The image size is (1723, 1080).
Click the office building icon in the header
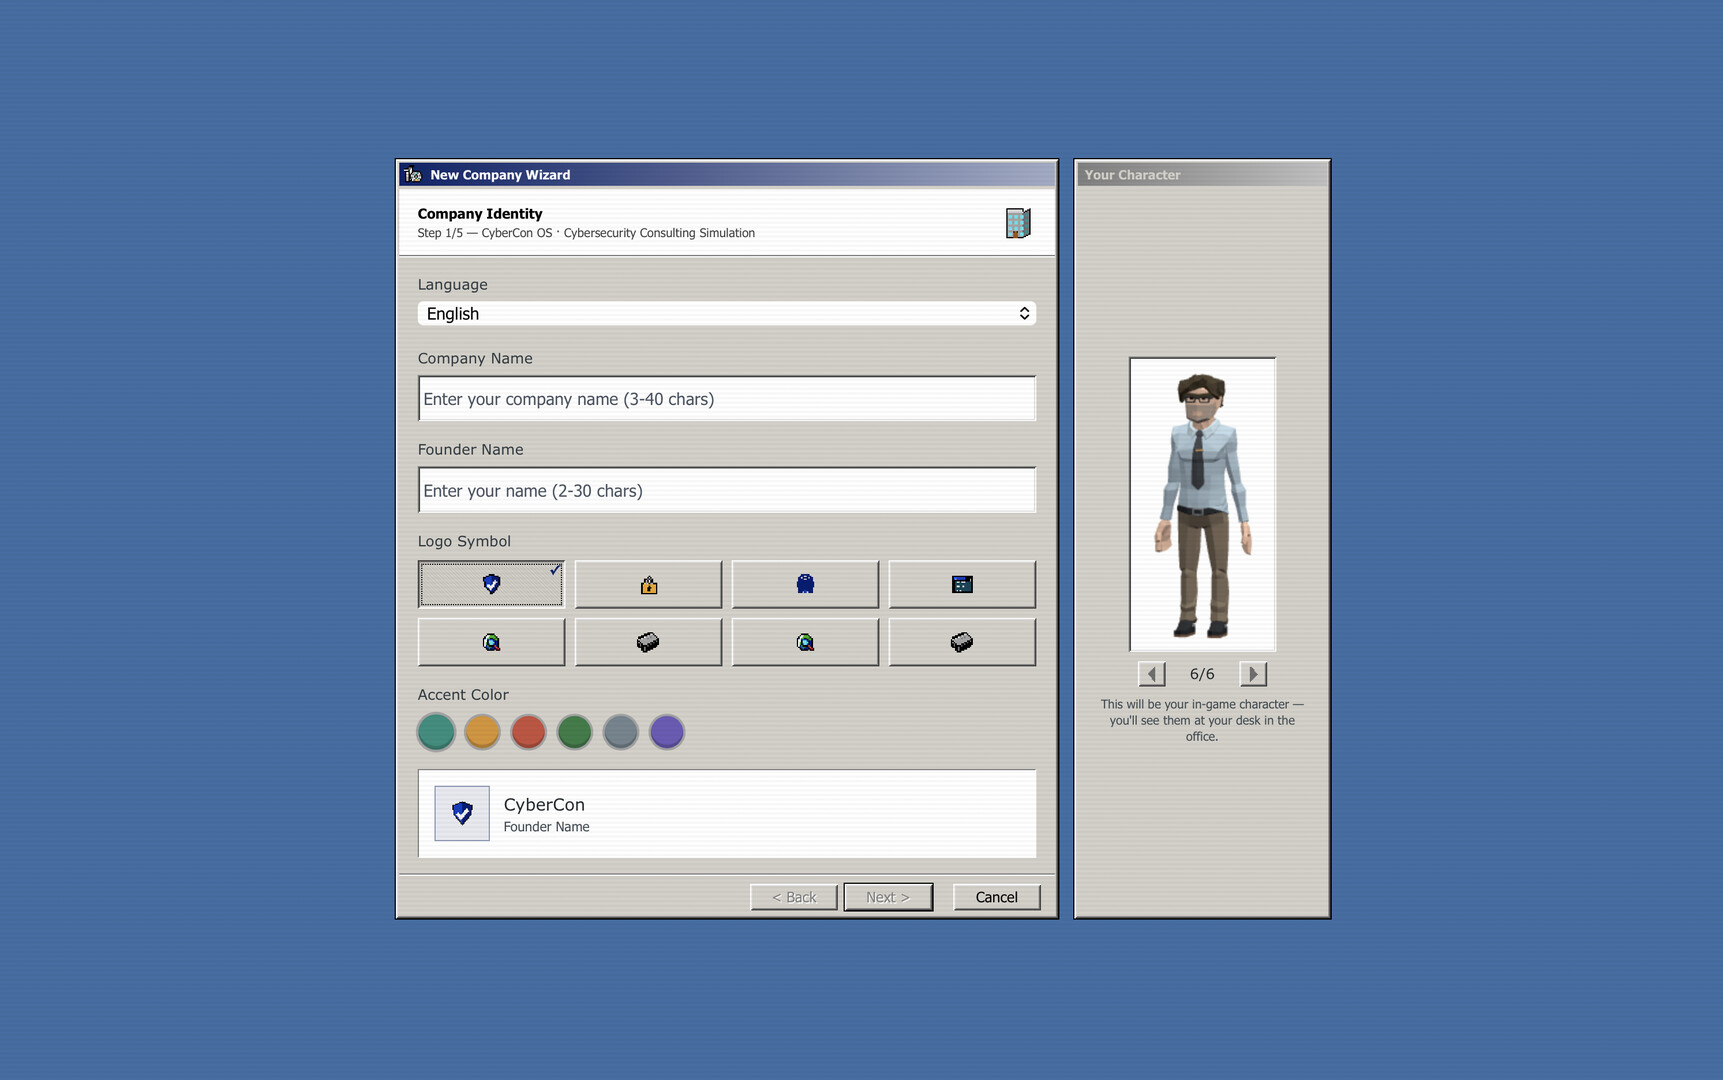(1018, 223)
